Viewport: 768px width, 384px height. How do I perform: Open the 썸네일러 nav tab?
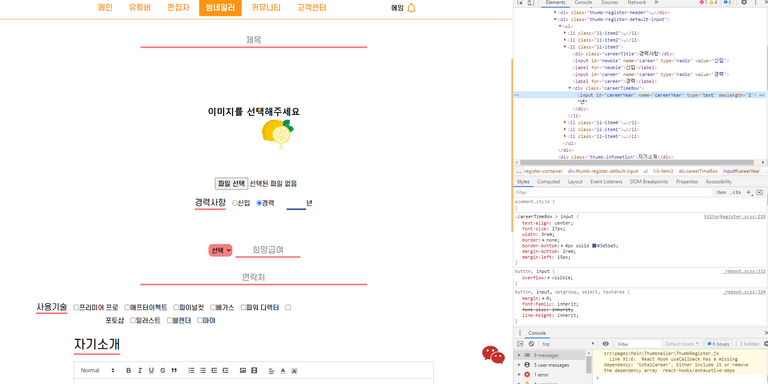pyautogui.click(x=220, y=8)
